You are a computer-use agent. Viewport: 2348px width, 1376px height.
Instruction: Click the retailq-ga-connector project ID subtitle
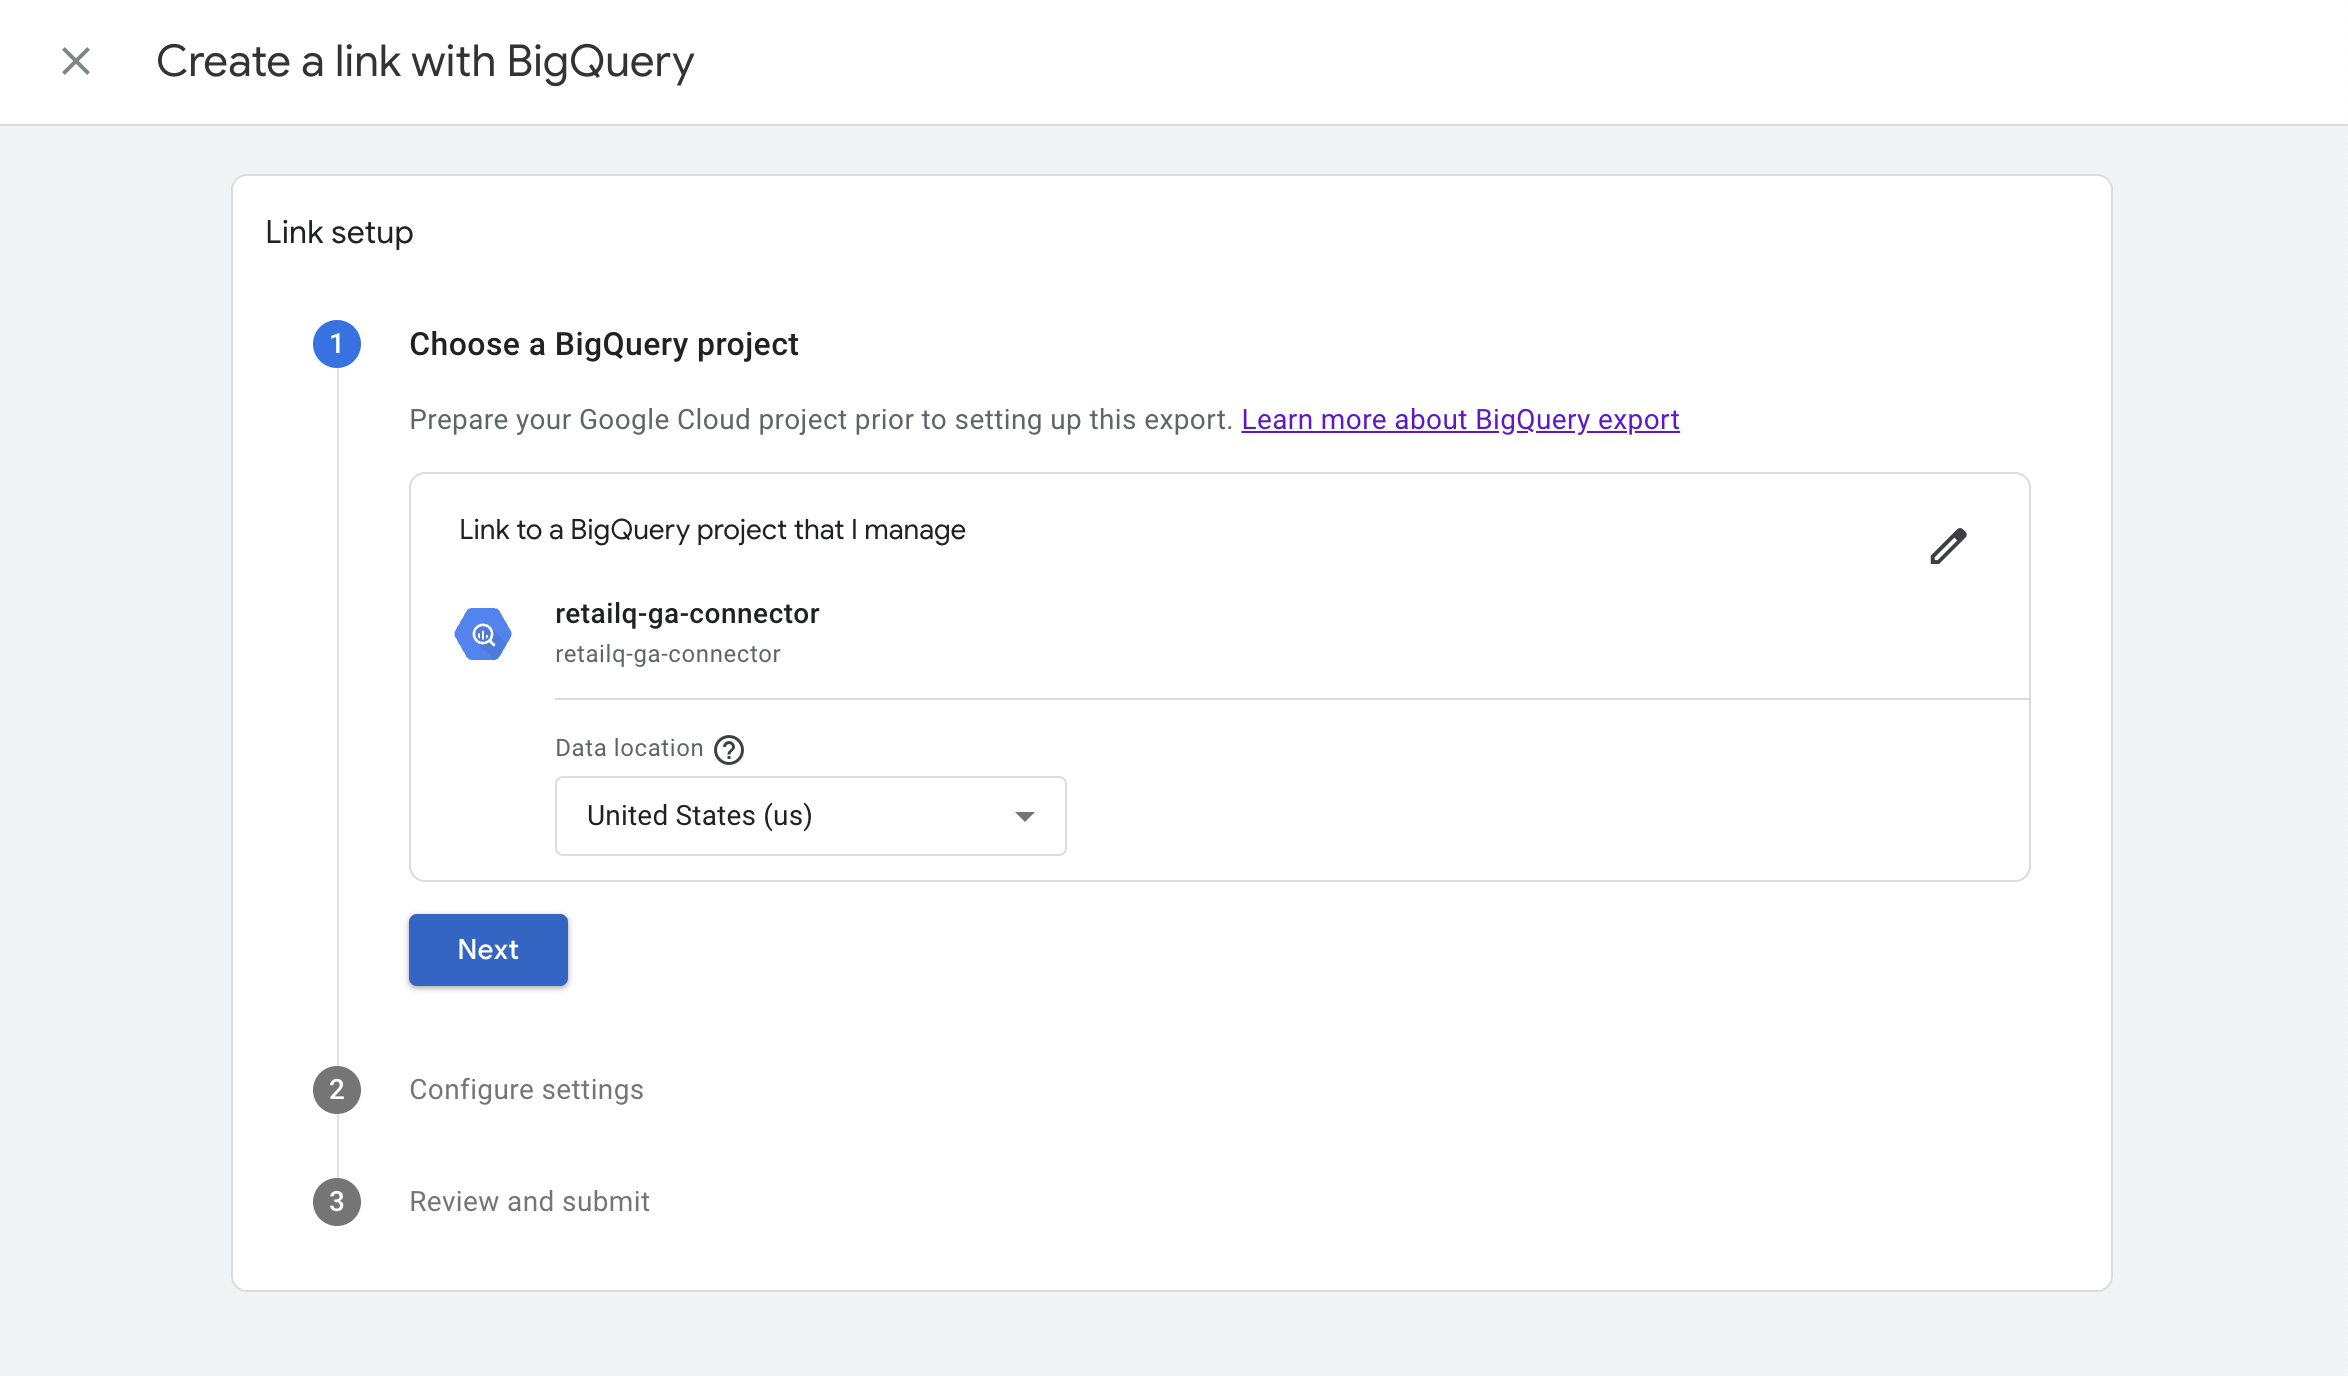tap(667, 654)
